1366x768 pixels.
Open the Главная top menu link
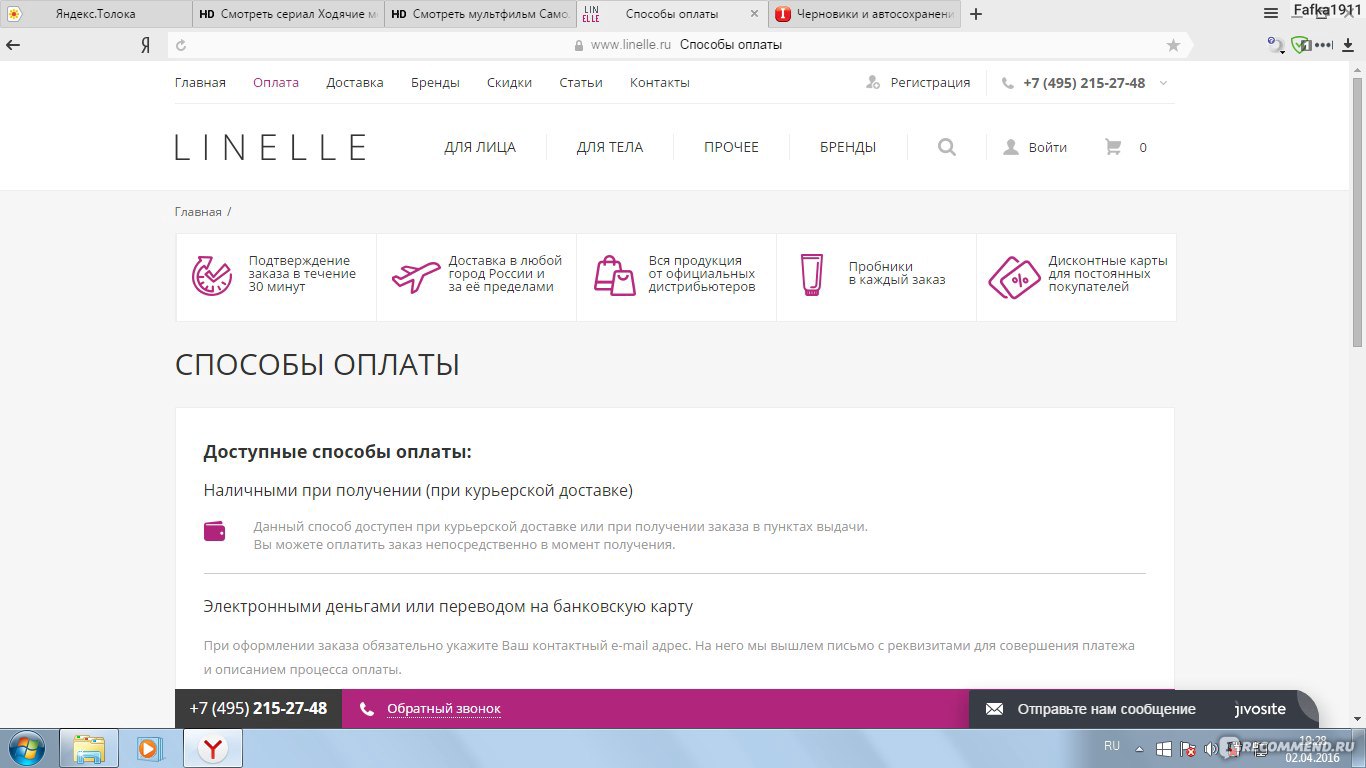(200, 83)
